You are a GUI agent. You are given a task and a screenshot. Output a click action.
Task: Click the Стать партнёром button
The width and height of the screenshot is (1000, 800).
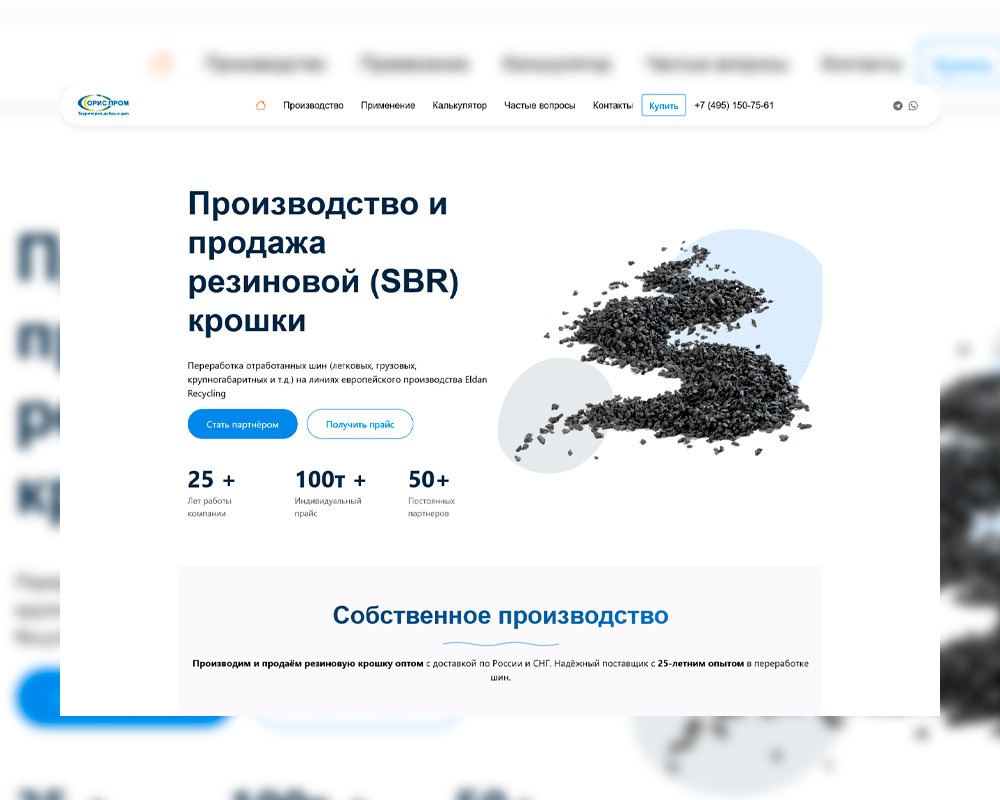pos(242,424)
